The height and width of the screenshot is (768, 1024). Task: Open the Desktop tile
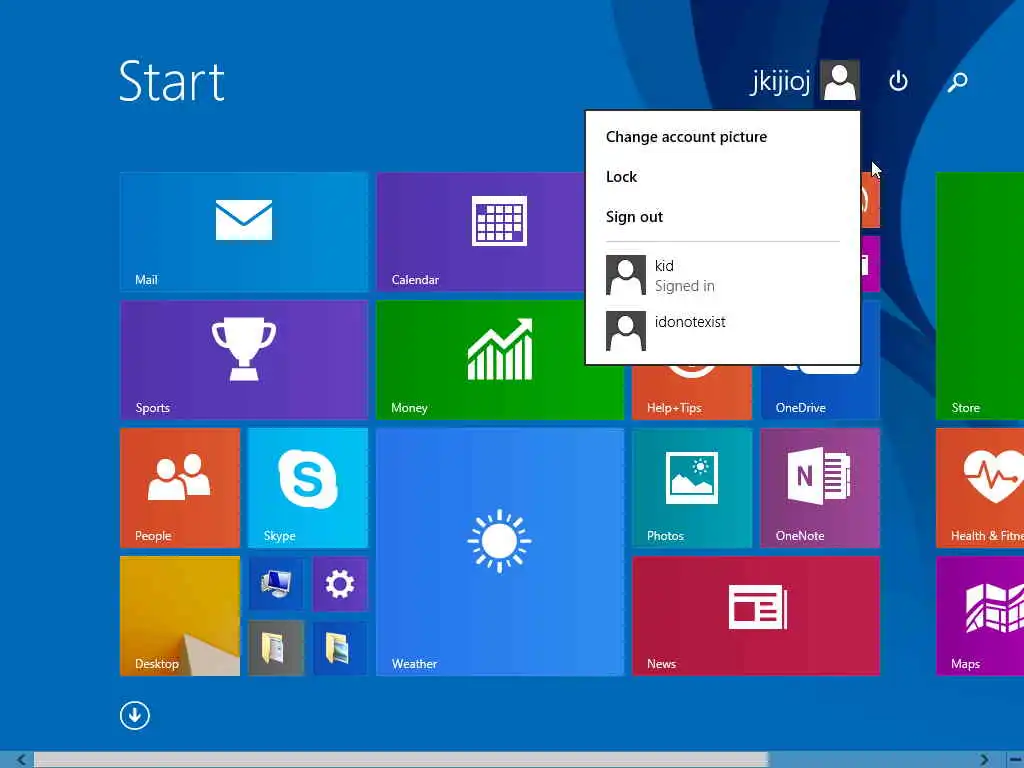pos(180,615)
